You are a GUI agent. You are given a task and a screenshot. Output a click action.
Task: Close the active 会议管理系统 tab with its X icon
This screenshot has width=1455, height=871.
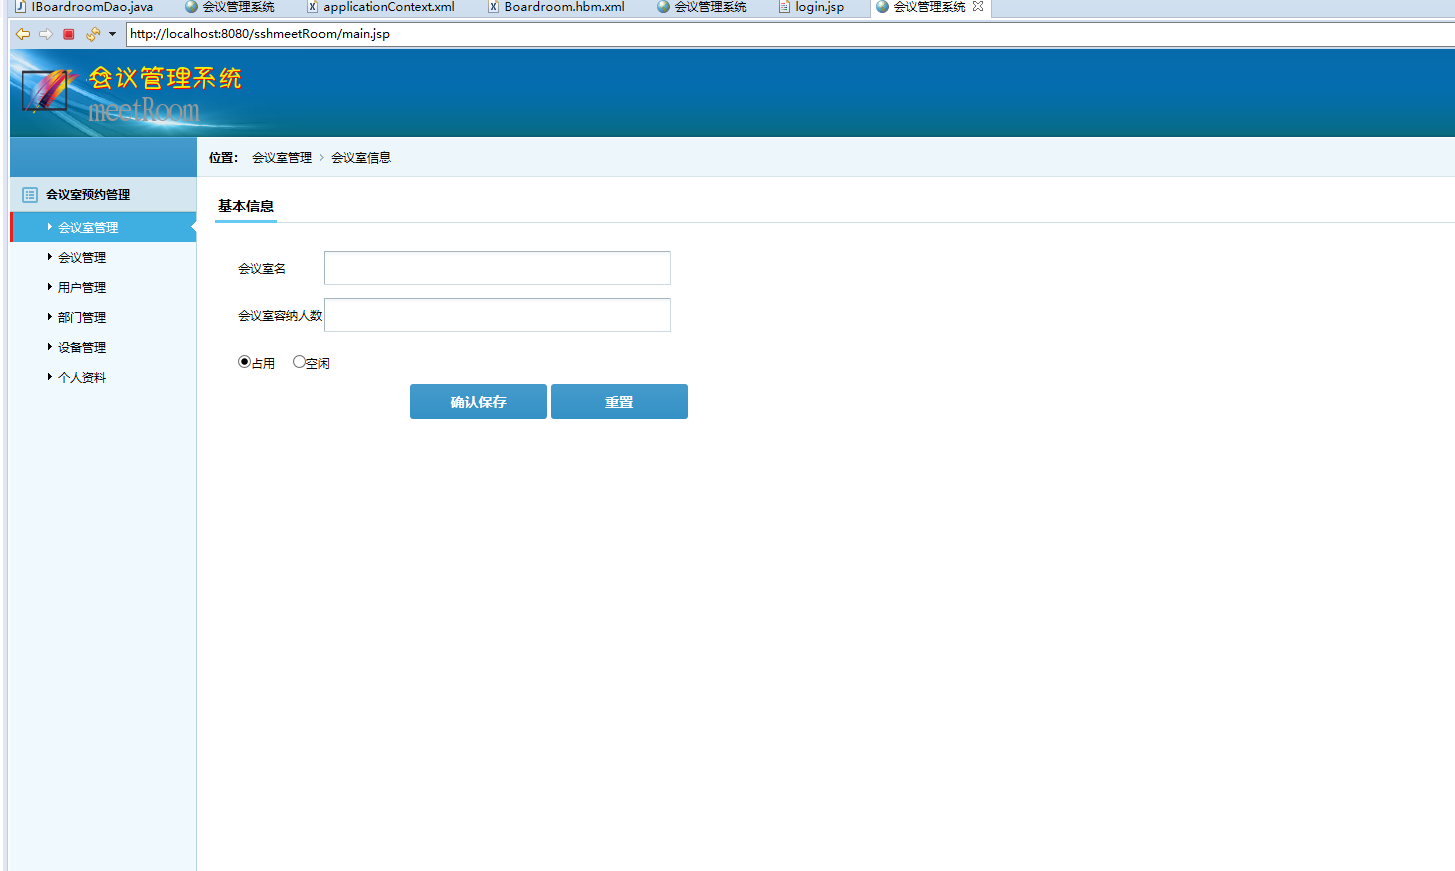978,6
